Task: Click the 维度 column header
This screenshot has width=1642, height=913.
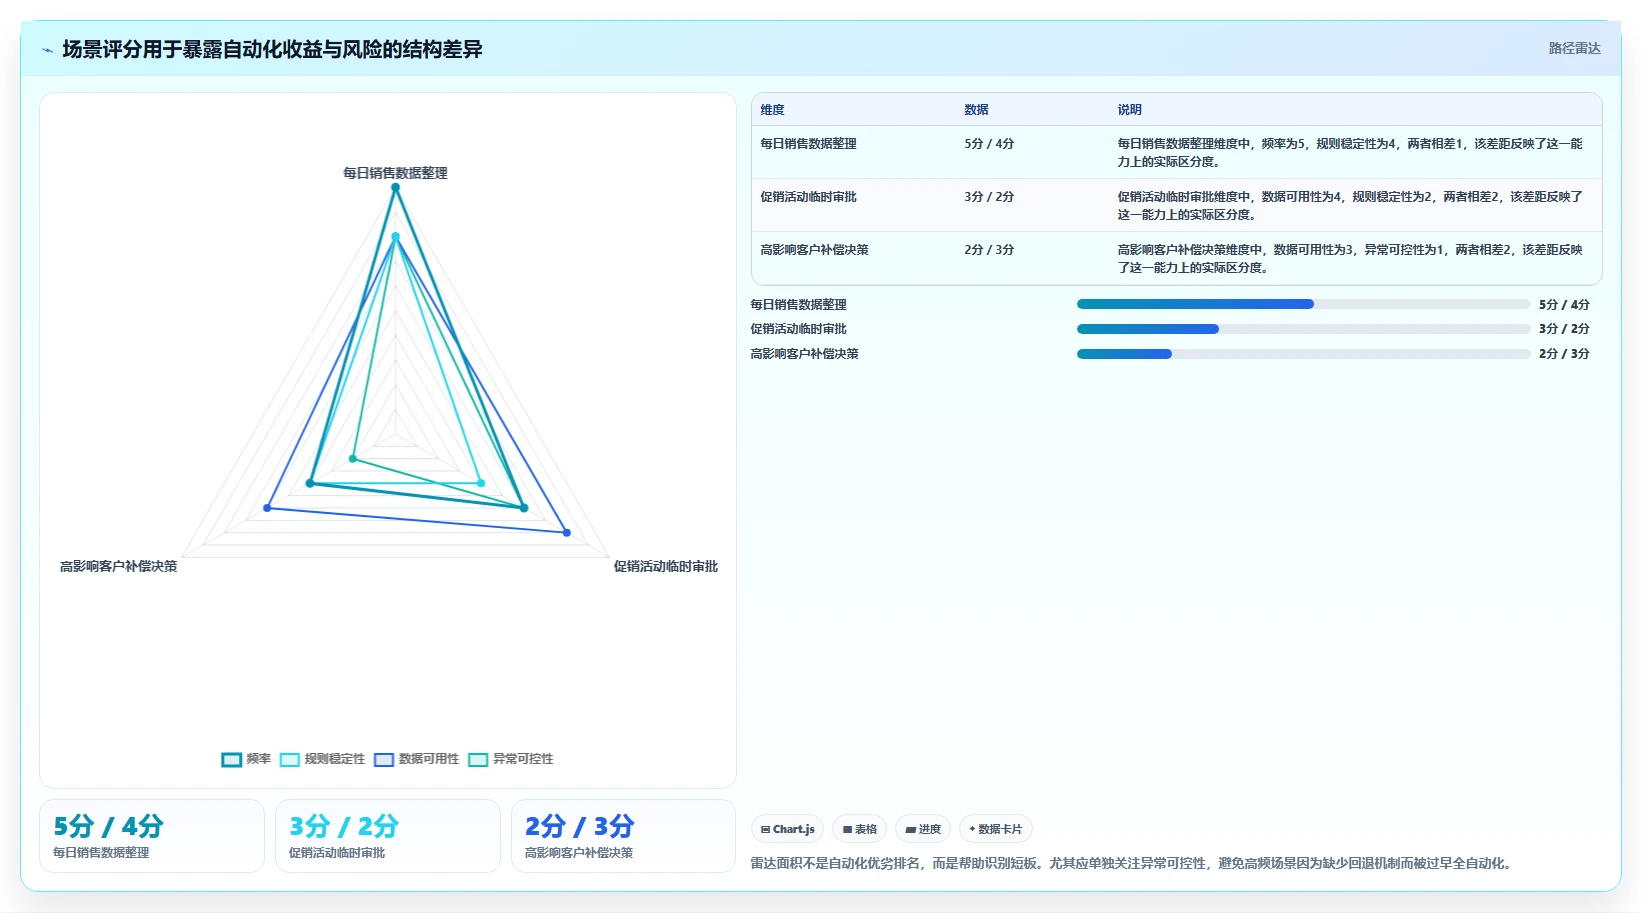Action: [x=772, y=110]
